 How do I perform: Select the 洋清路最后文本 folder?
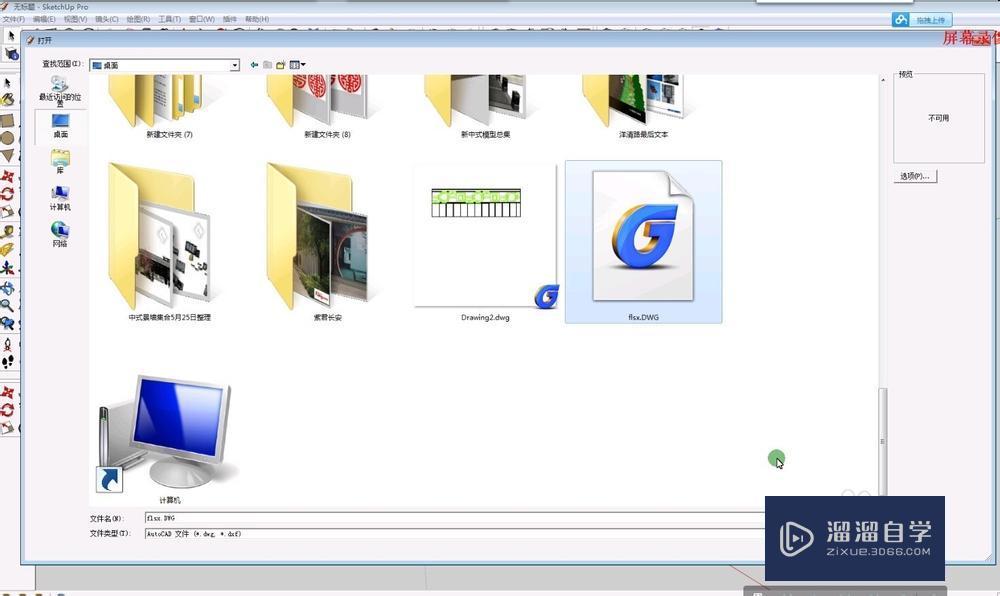point(643,106)
